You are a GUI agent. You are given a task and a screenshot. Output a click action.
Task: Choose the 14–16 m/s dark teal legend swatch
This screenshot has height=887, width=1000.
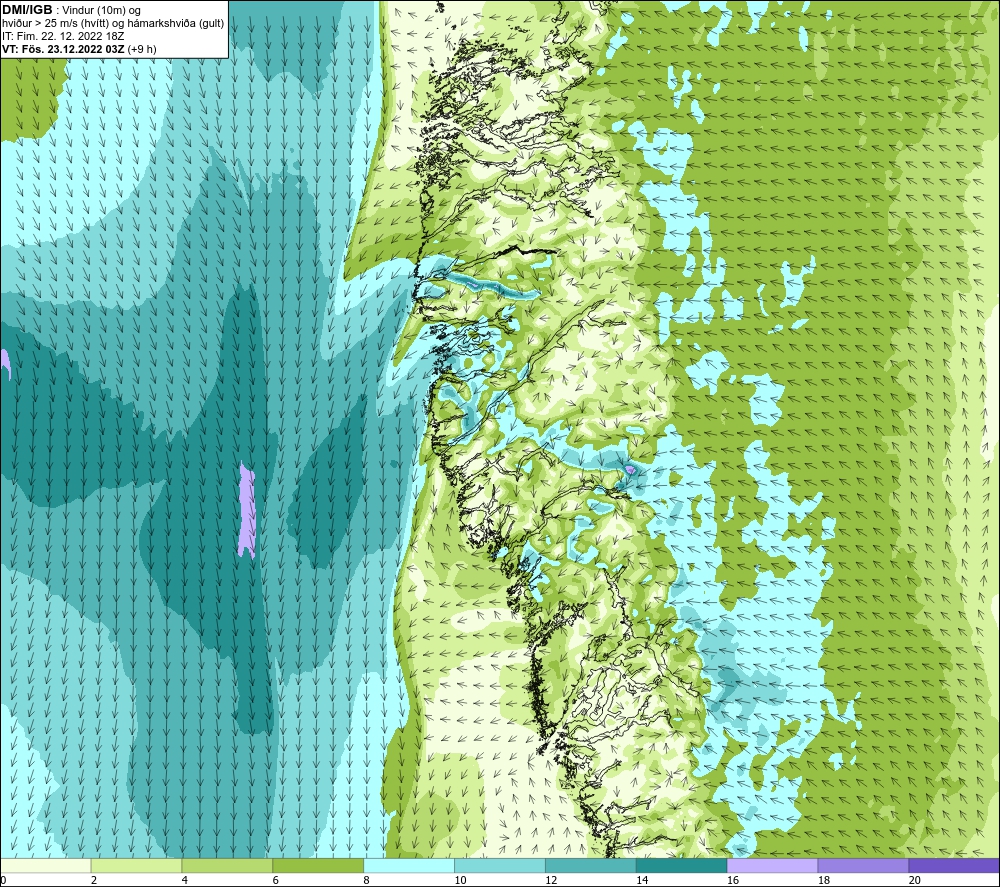pyautogui.click(x=682, y=865)
